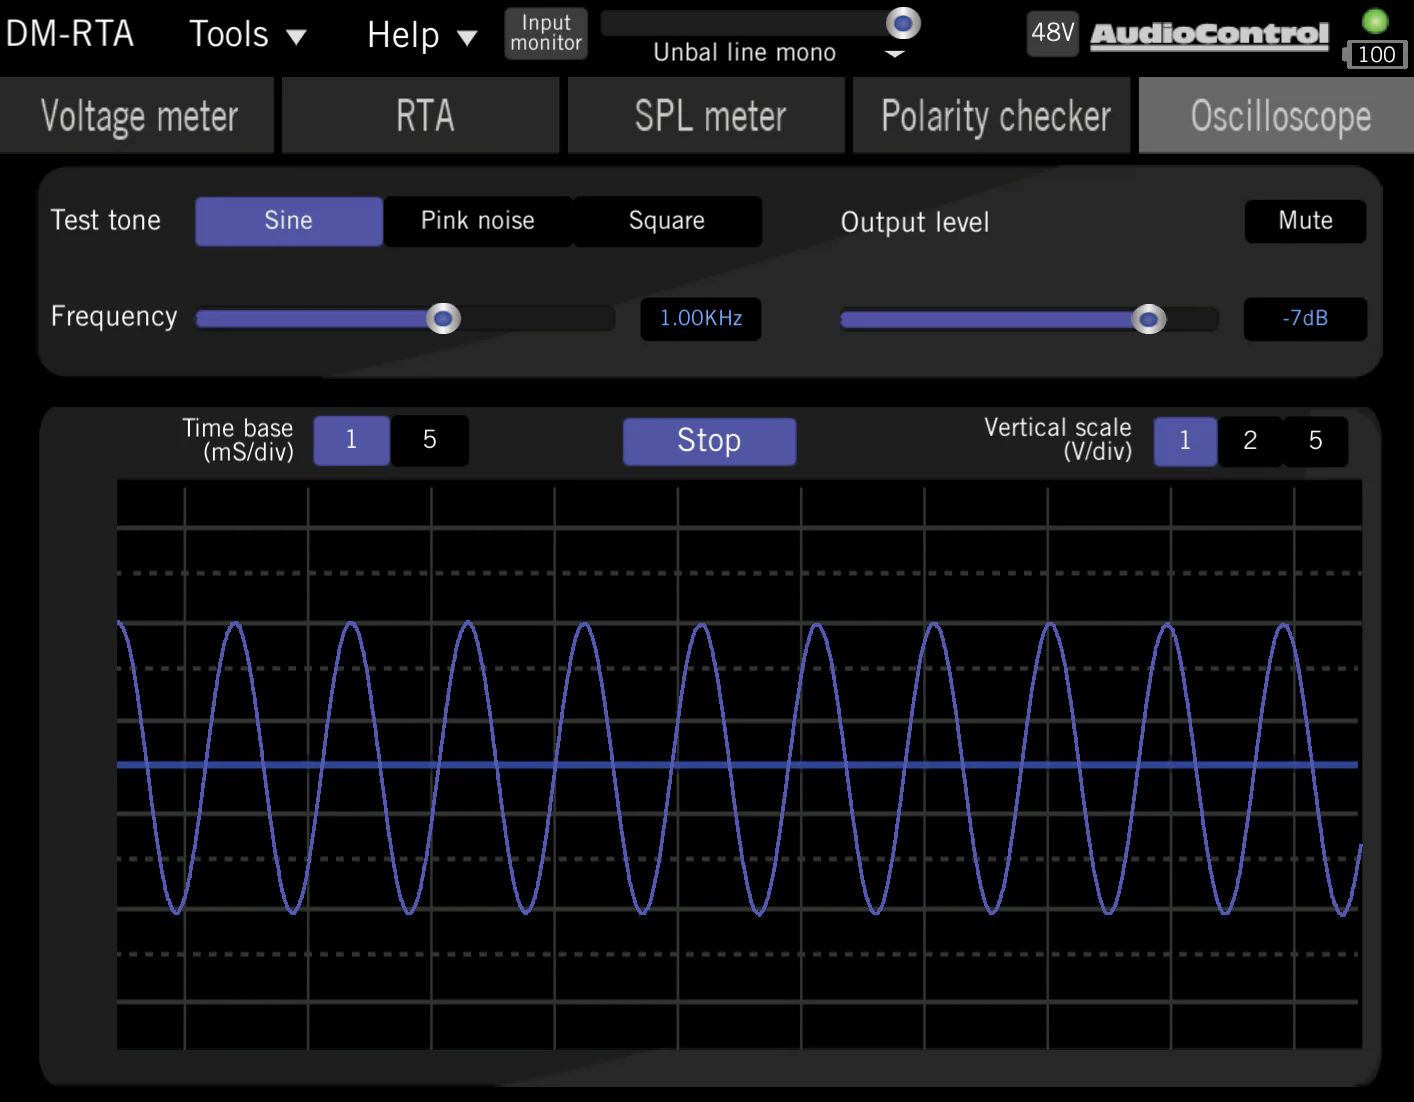
Task: Click the master volume knob on the top slider
Action: (x=903, y=23)
